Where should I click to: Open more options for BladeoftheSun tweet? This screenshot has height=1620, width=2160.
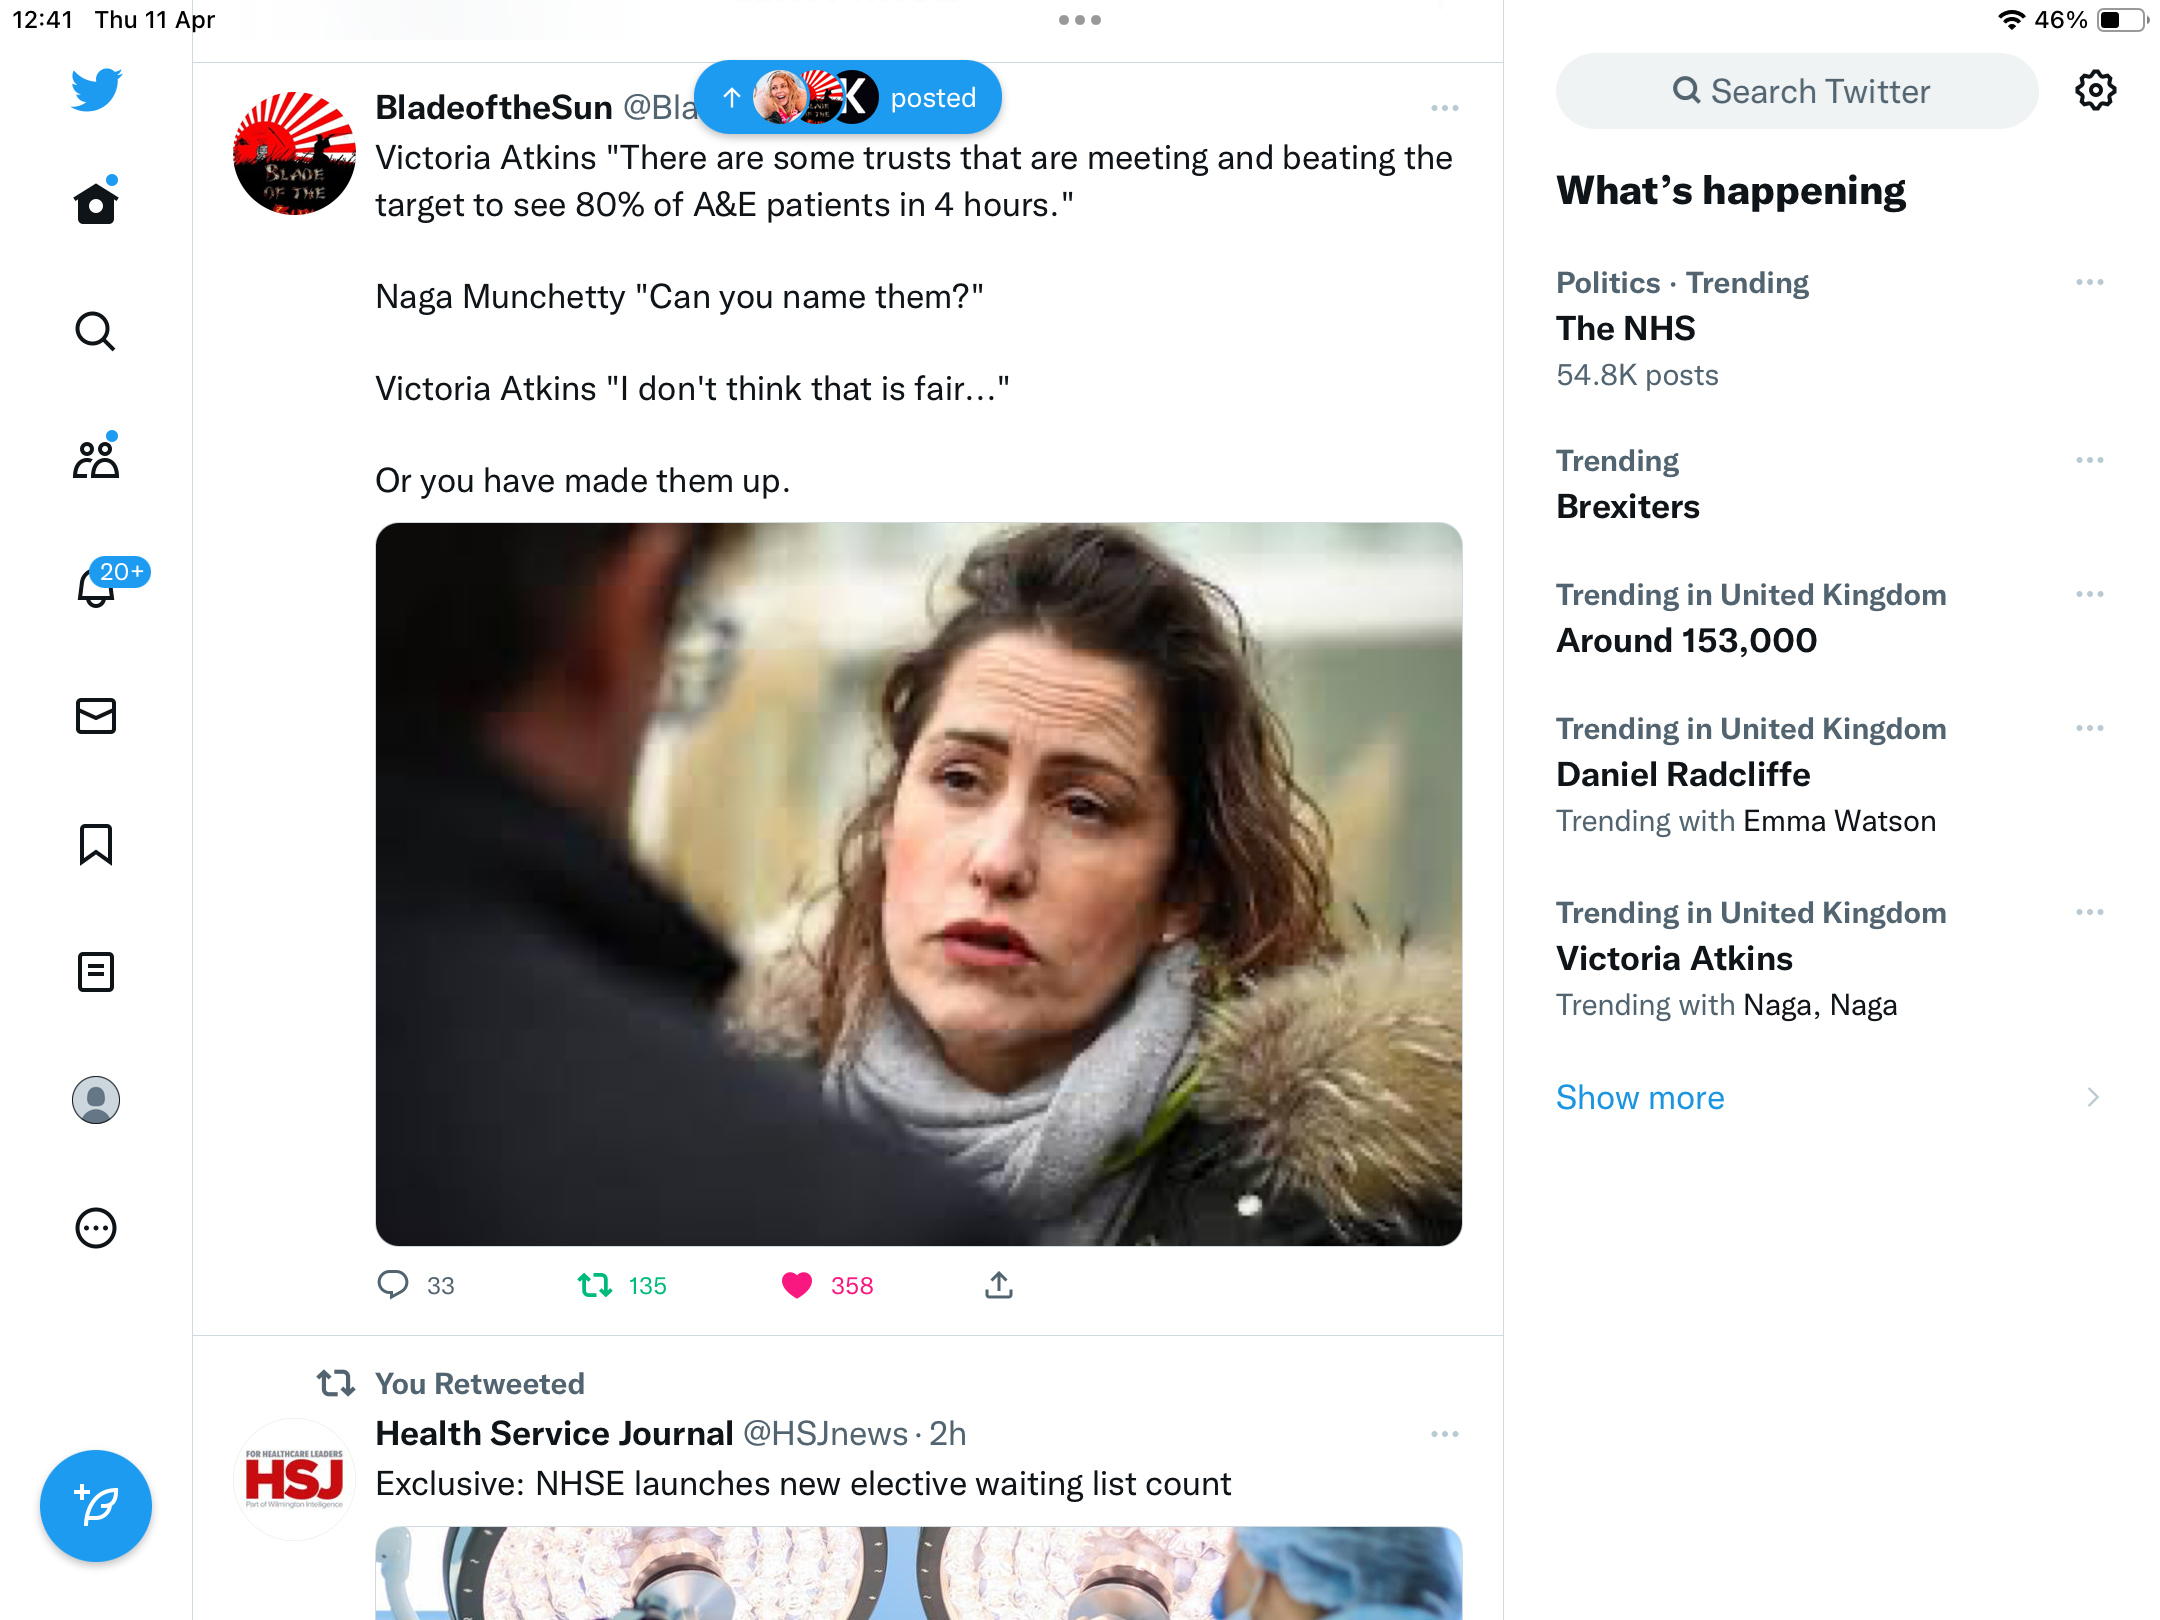pos(1444,108)
